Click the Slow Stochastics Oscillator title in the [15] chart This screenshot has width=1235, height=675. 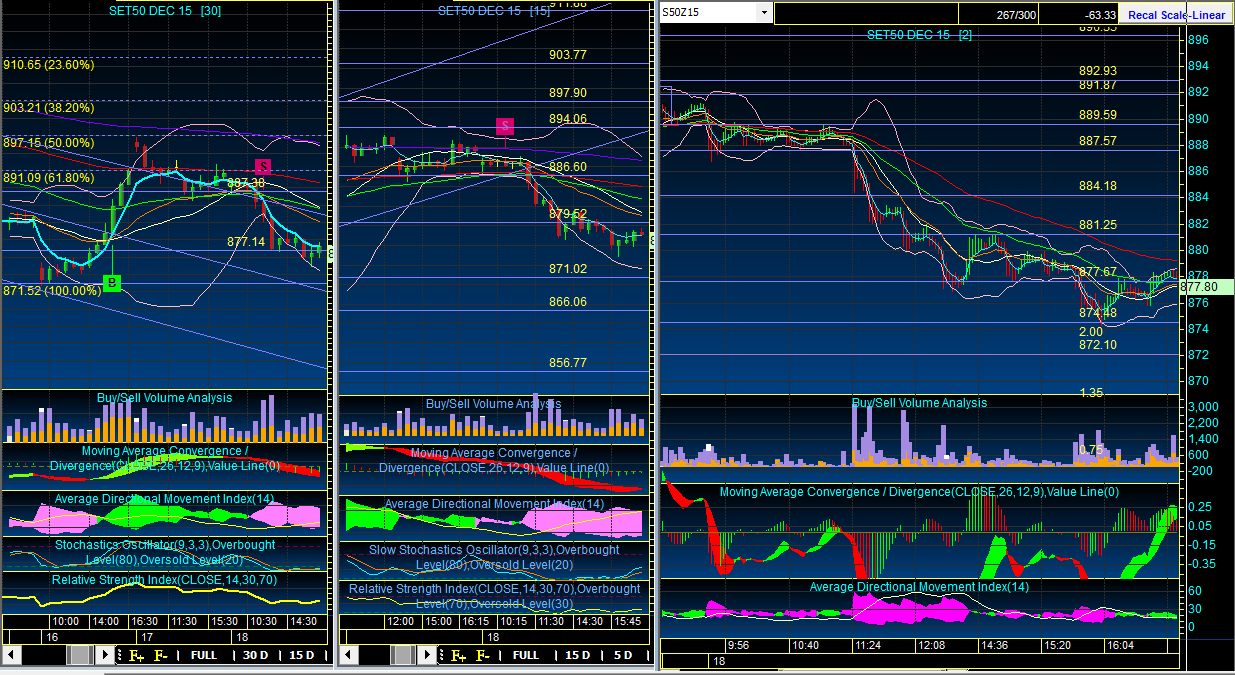click(493, 557)
